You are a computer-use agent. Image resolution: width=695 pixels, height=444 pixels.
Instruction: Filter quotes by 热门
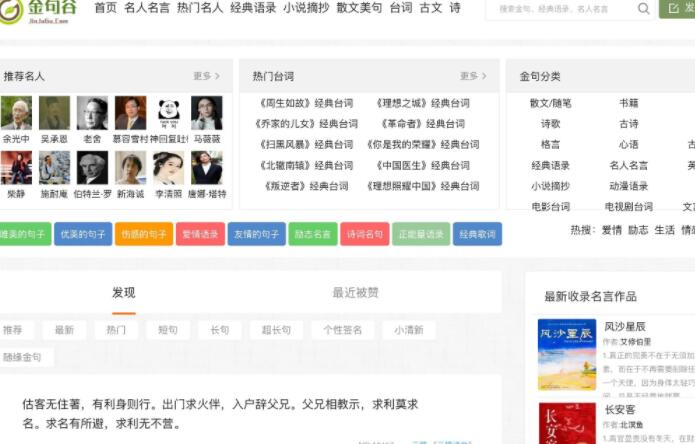[116, 330]
